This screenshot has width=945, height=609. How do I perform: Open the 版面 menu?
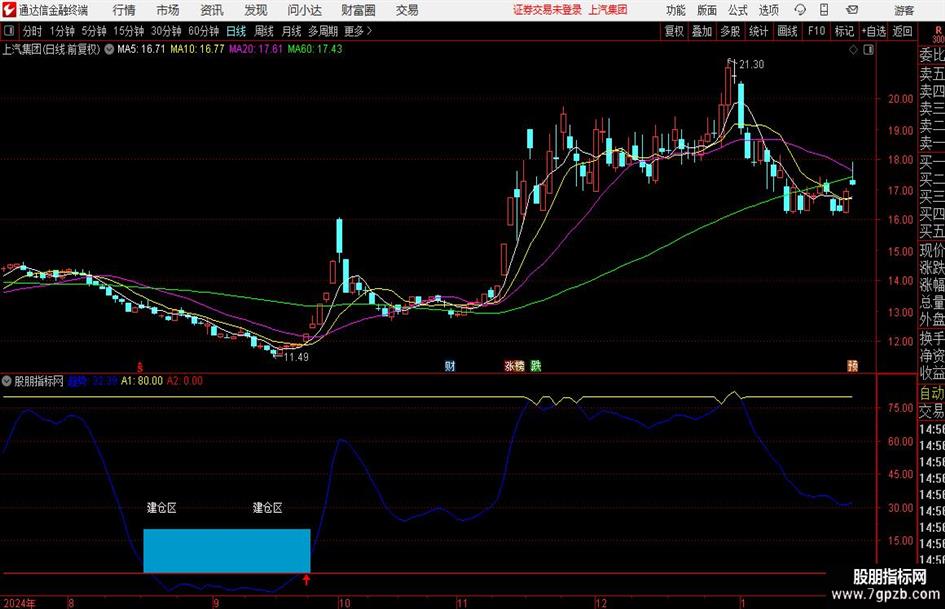(x=706, y=10)
